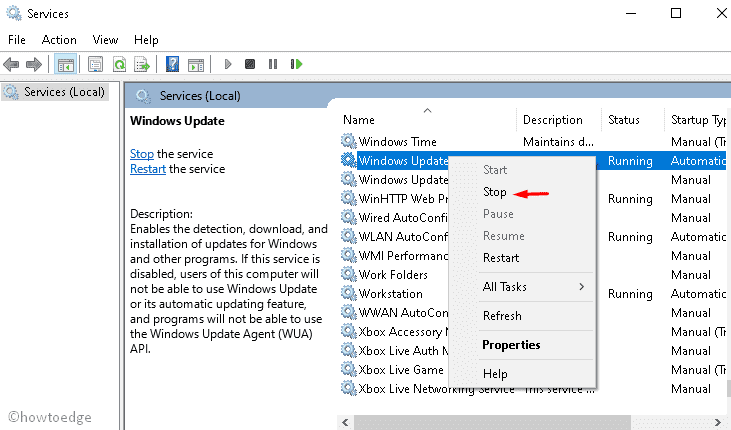Click Running status of WLAN AutoConfig
Viewport: 731px width, 430px height.
630,237
